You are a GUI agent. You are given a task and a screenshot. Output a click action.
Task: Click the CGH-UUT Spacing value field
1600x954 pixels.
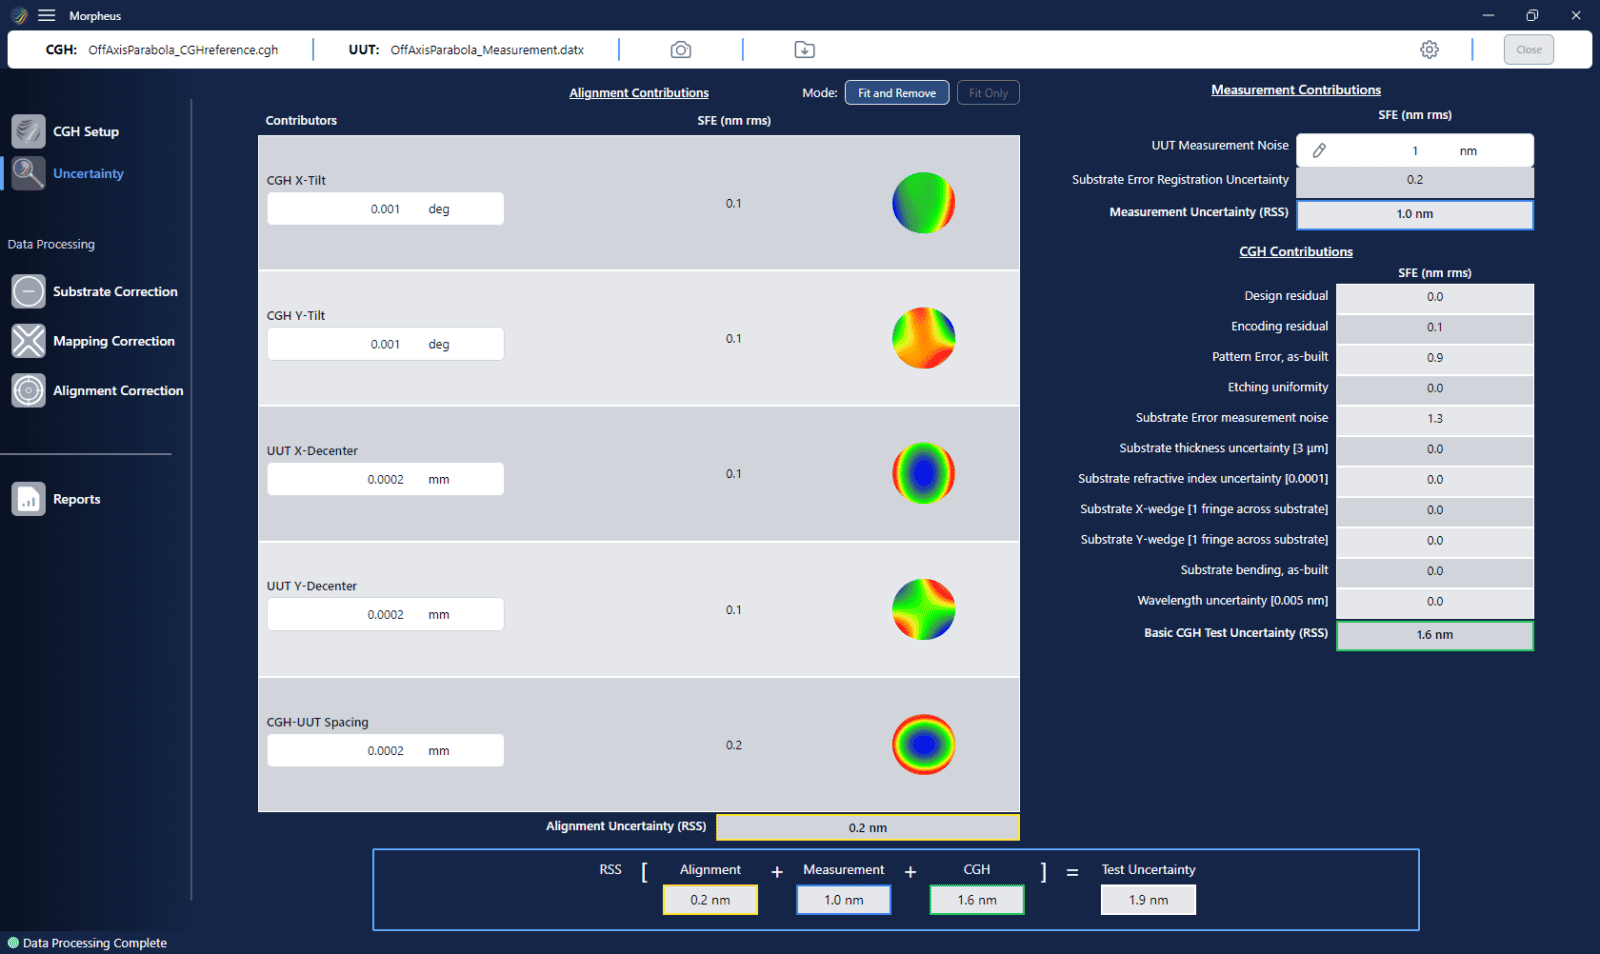coord(385,751)
